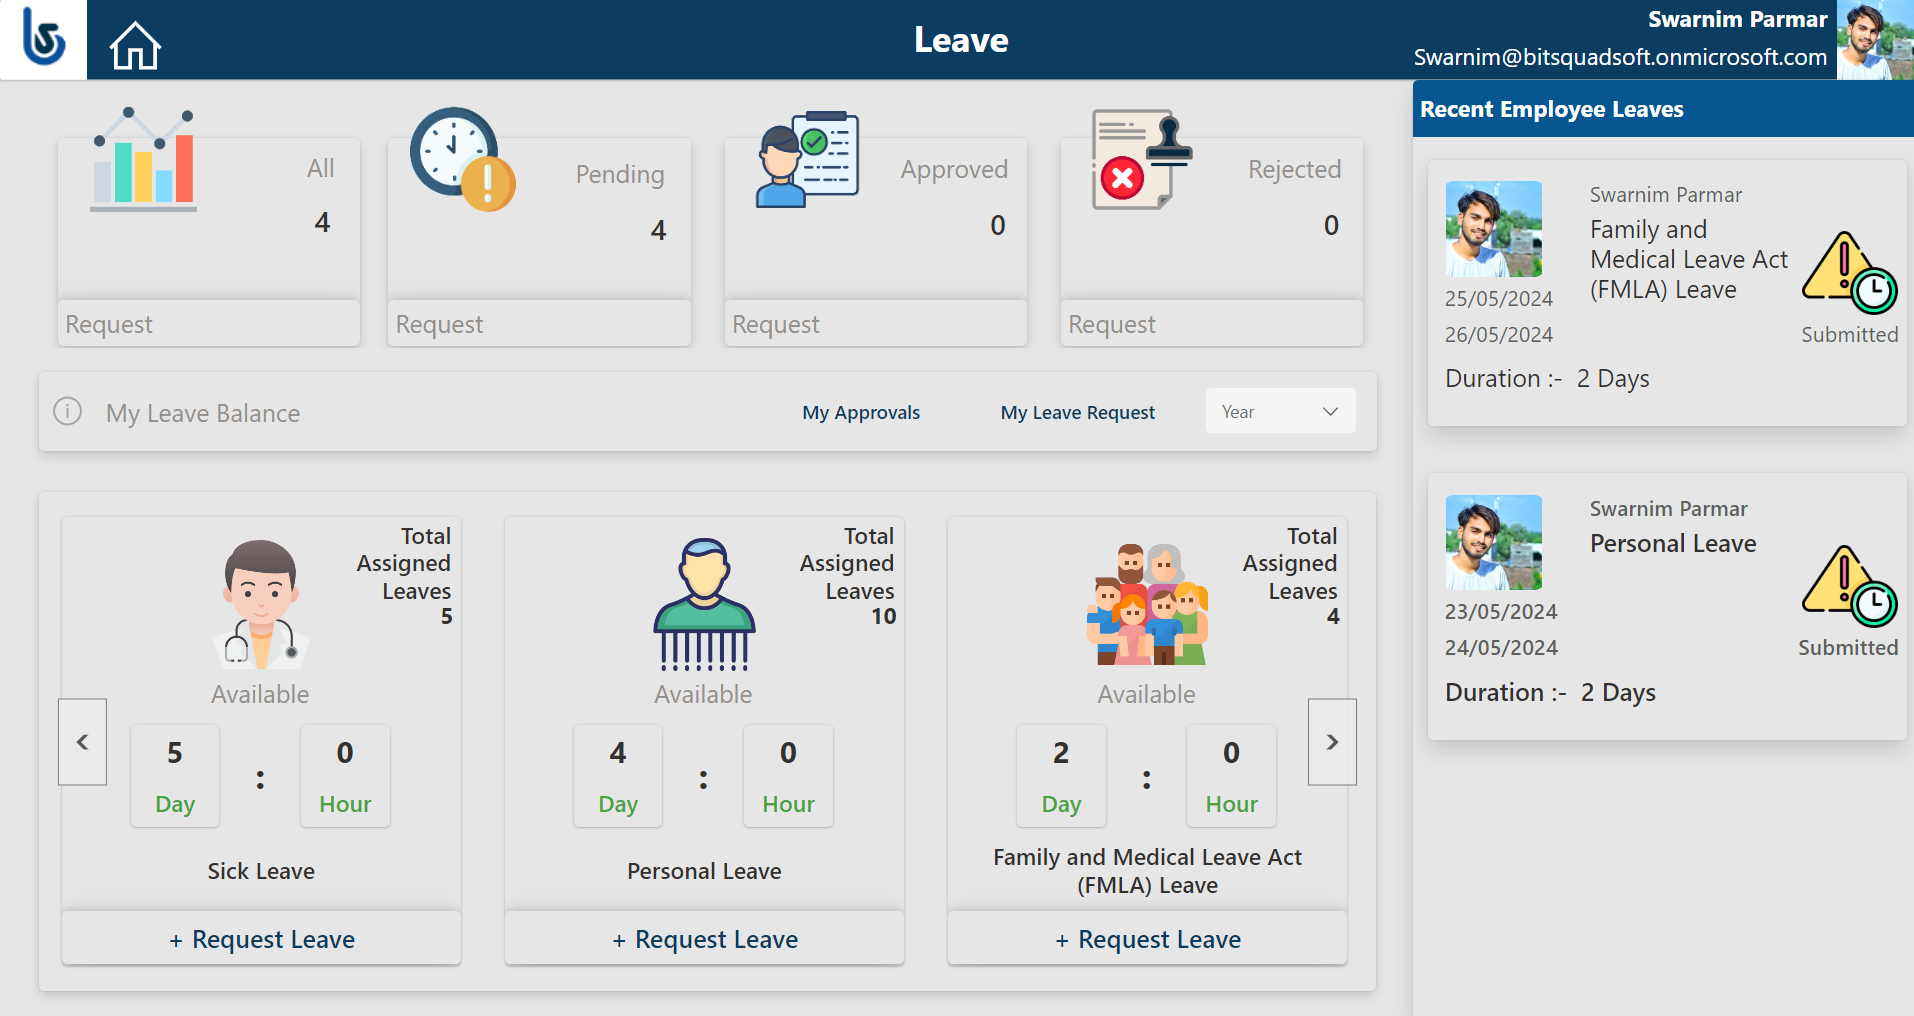The height and width of the screenshot is (1016, 1914).
Task: Open user profile photo in header
Action: (1874, 40)
